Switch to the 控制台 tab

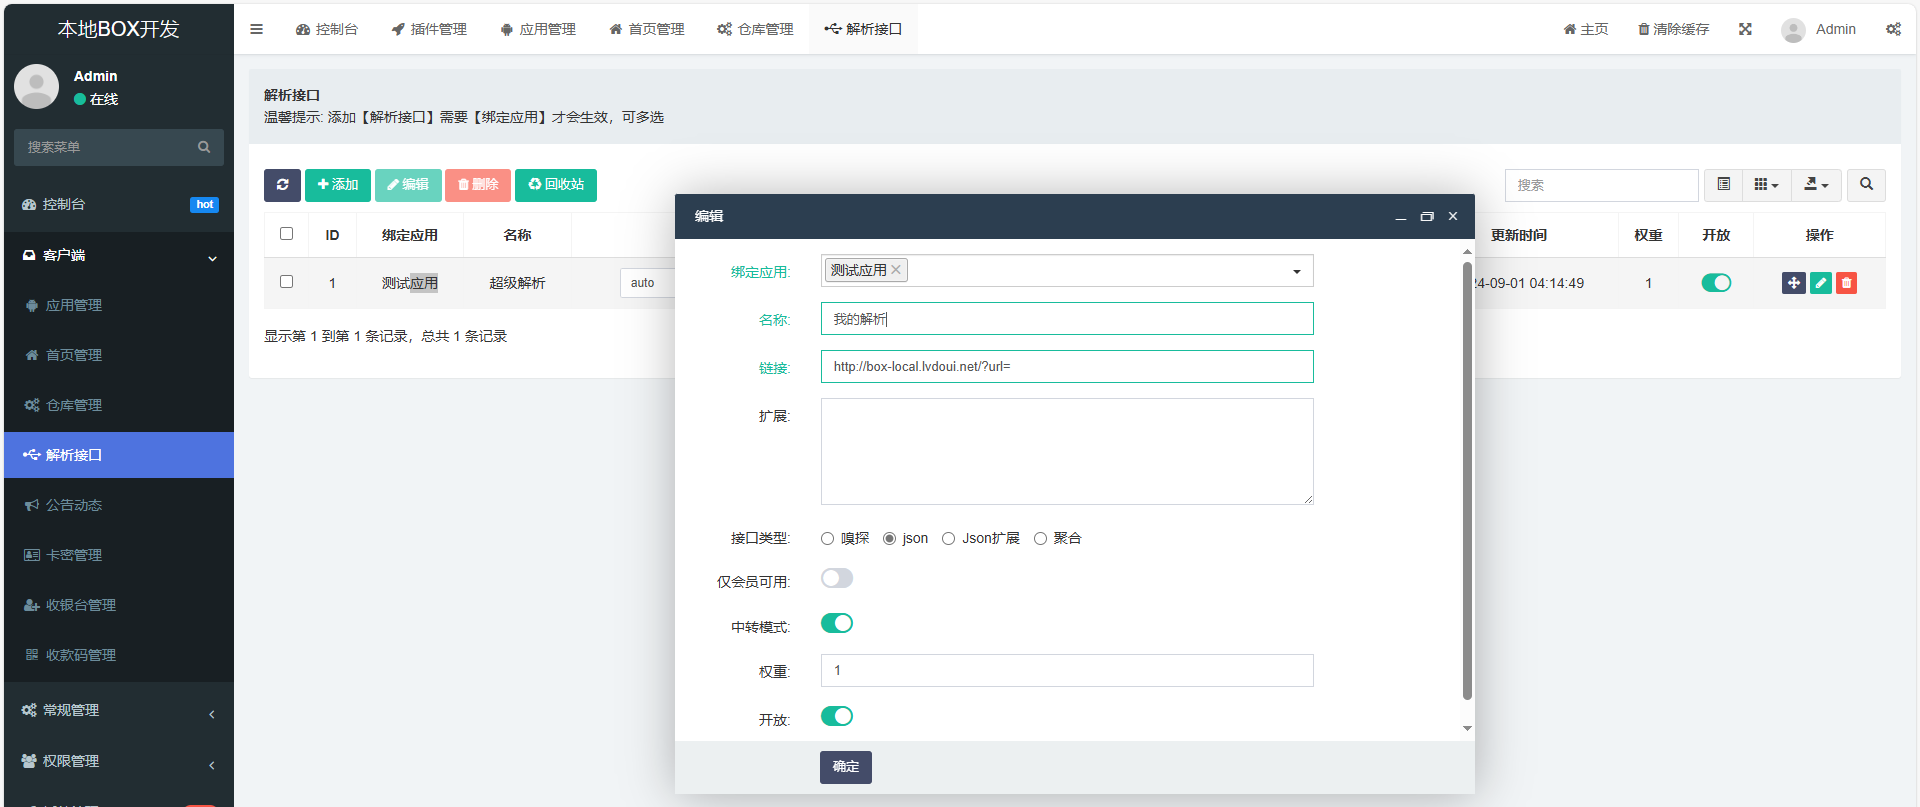pyautogui.click(x=327, y=29)
